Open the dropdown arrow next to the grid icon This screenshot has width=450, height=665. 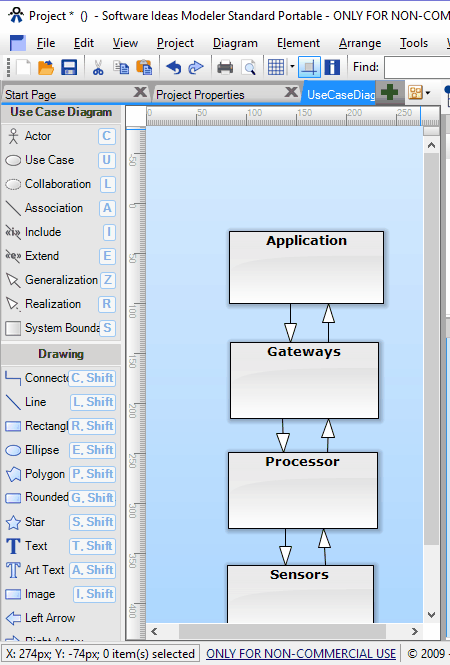point(292,67)
